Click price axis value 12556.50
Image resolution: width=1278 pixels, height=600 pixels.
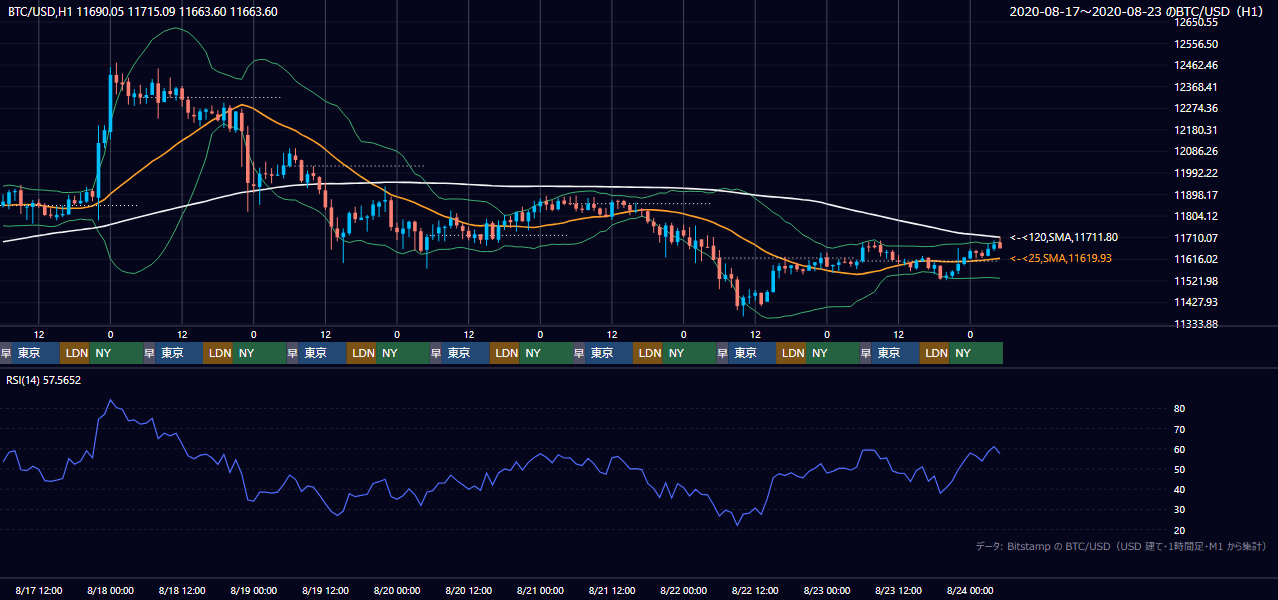(1195, 44)
